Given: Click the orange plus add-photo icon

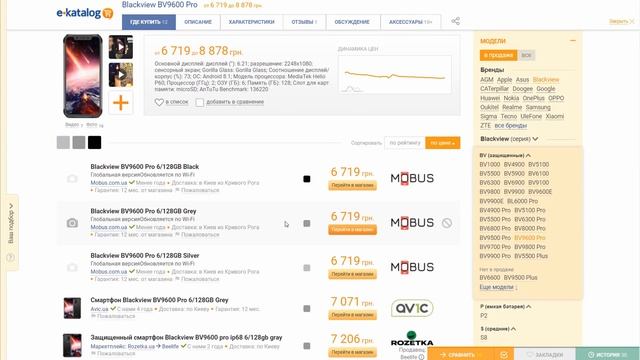Looking at the screenshot, I should coord(120,102).
